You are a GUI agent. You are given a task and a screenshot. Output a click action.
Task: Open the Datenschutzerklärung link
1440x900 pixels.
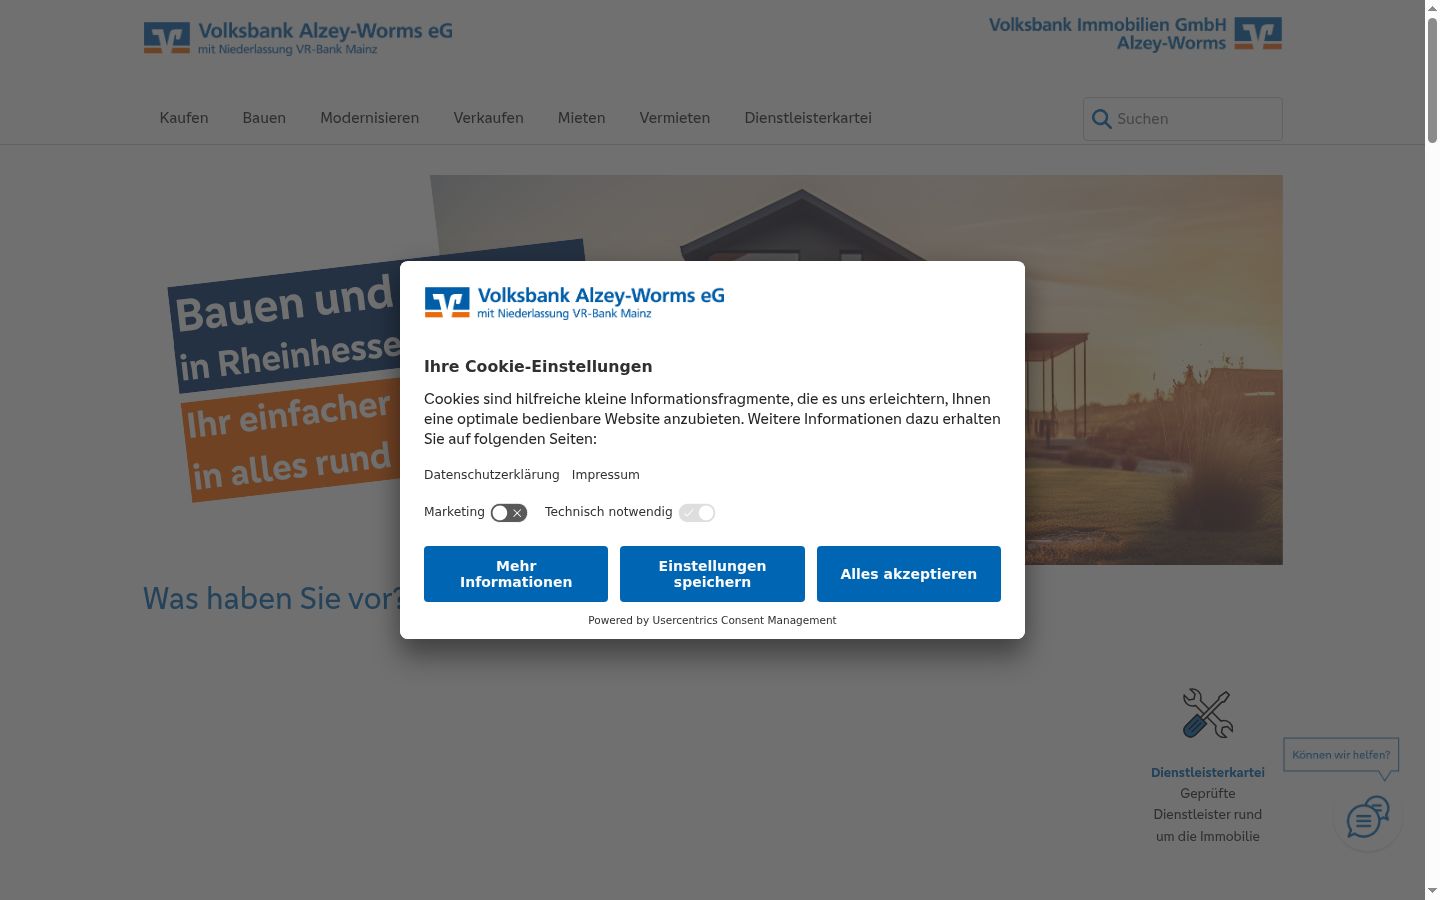pos(492,475)
